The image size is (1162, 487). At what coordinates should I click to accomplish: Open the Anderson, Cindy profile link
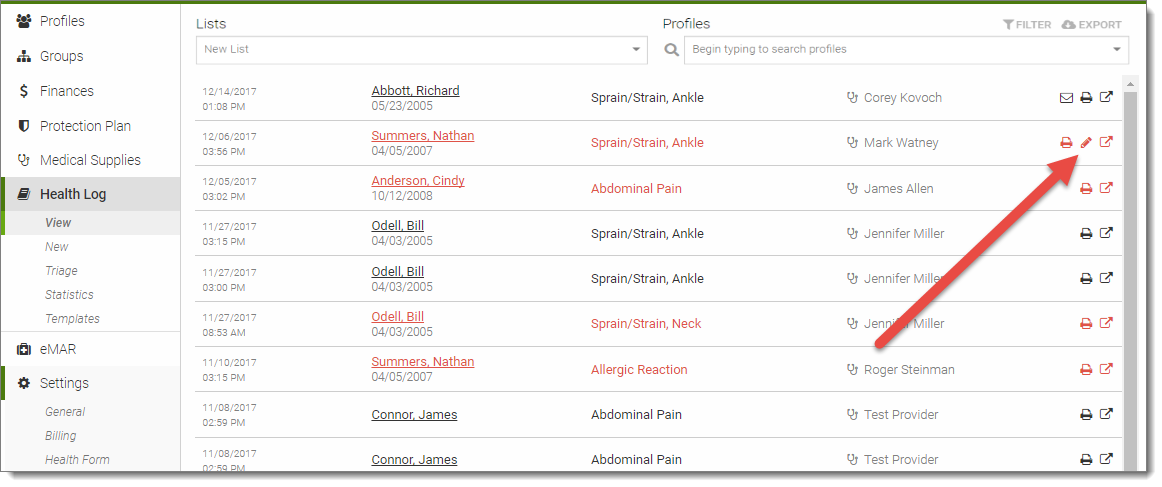tap(418, 181)
